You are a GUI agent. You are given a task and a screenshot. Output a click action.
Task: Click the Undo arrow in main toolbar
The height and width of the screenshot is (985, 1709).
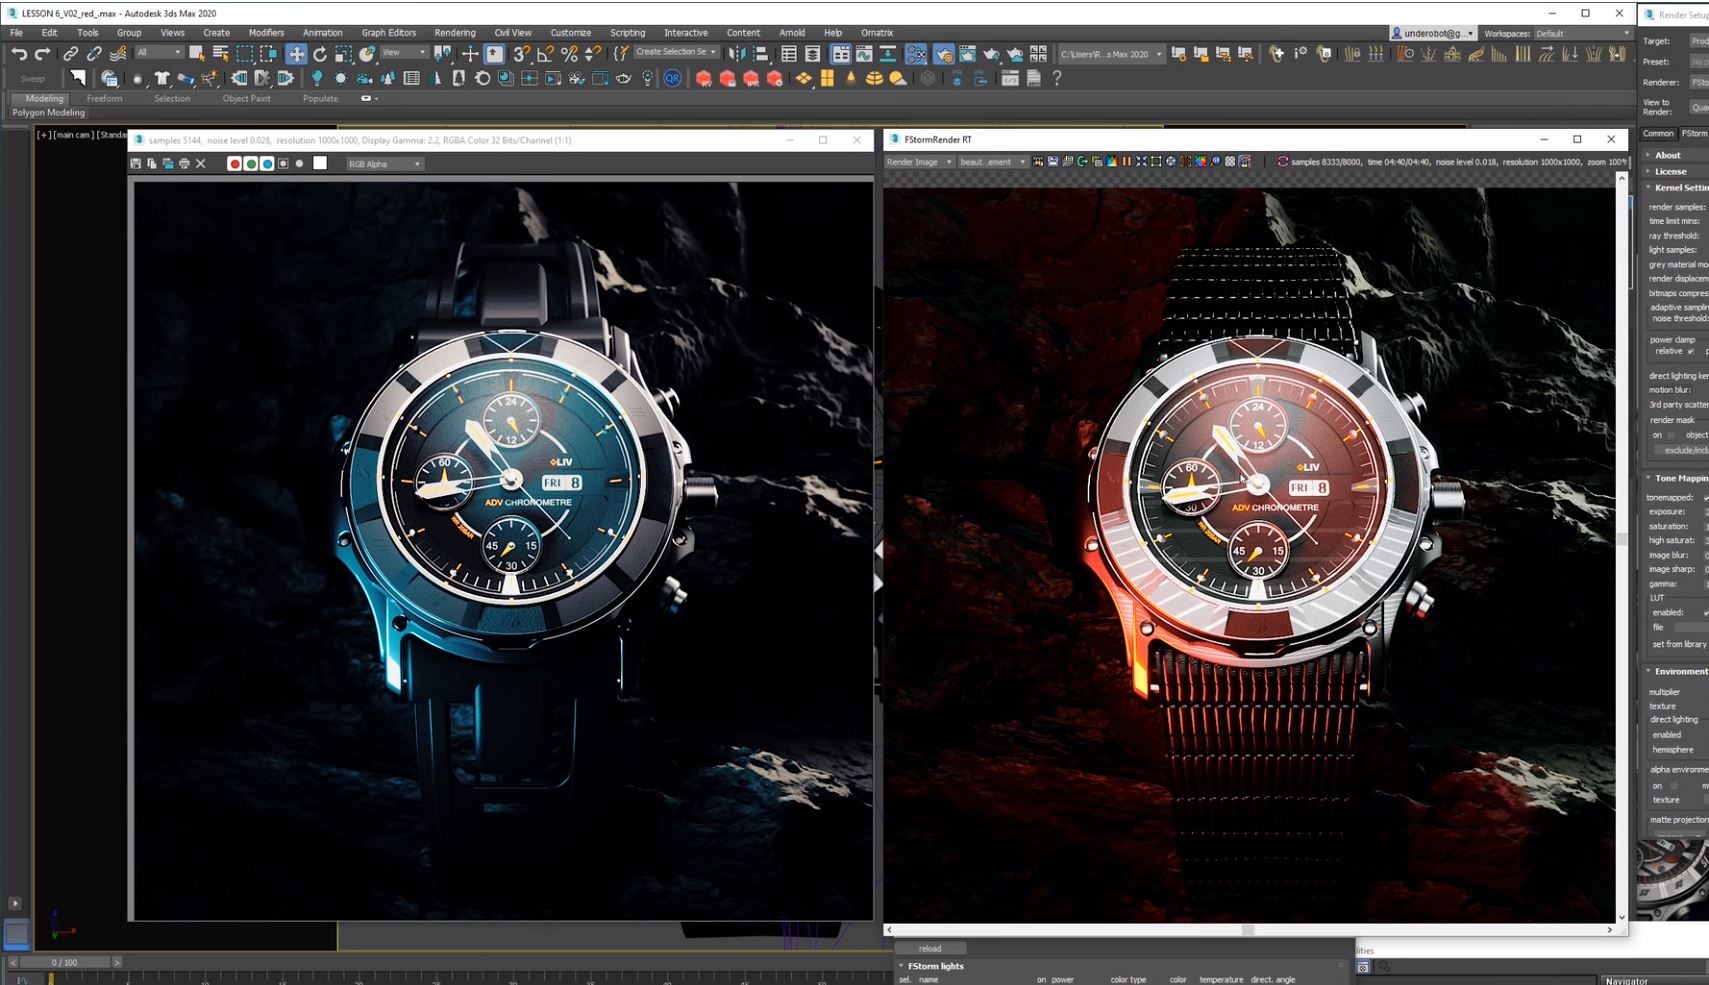coord(19,54)
